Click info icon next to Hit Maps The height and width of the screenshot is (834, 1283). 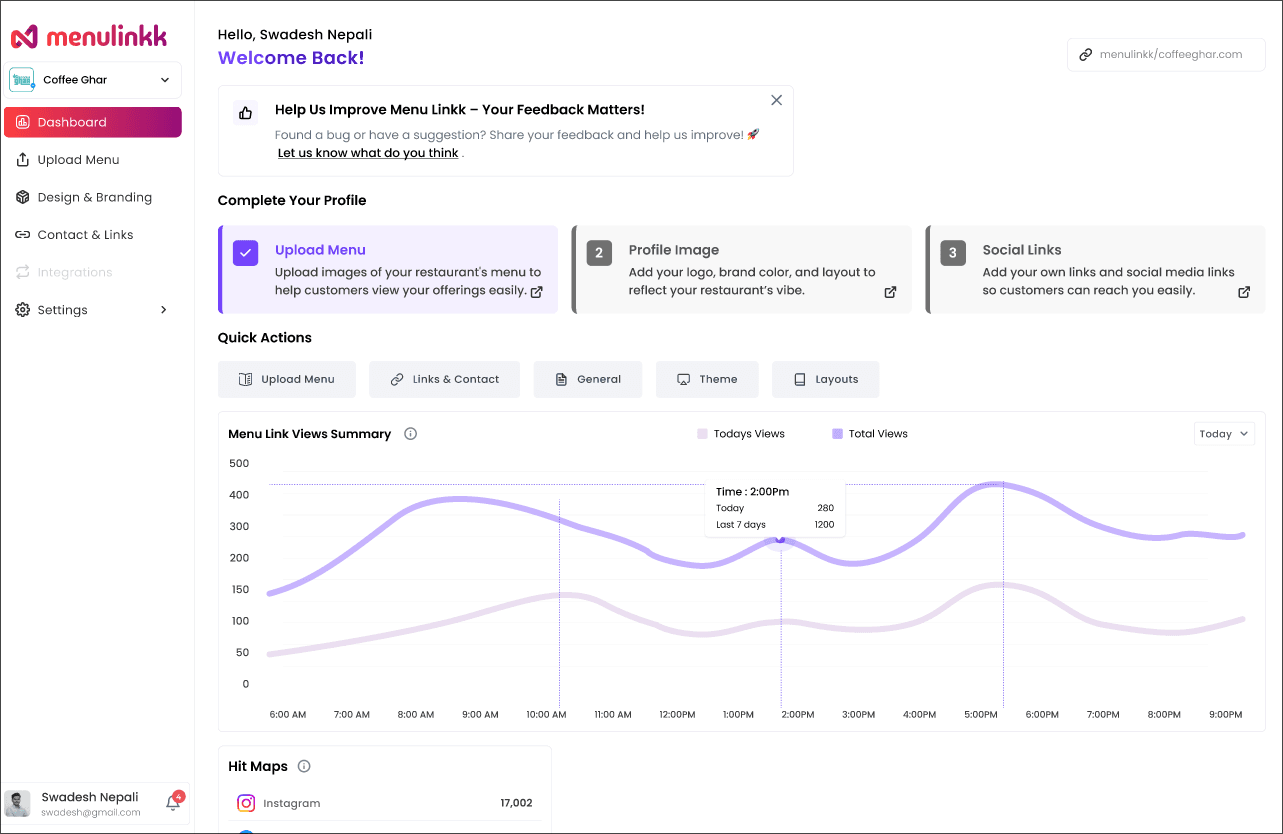tap(304, 766)
